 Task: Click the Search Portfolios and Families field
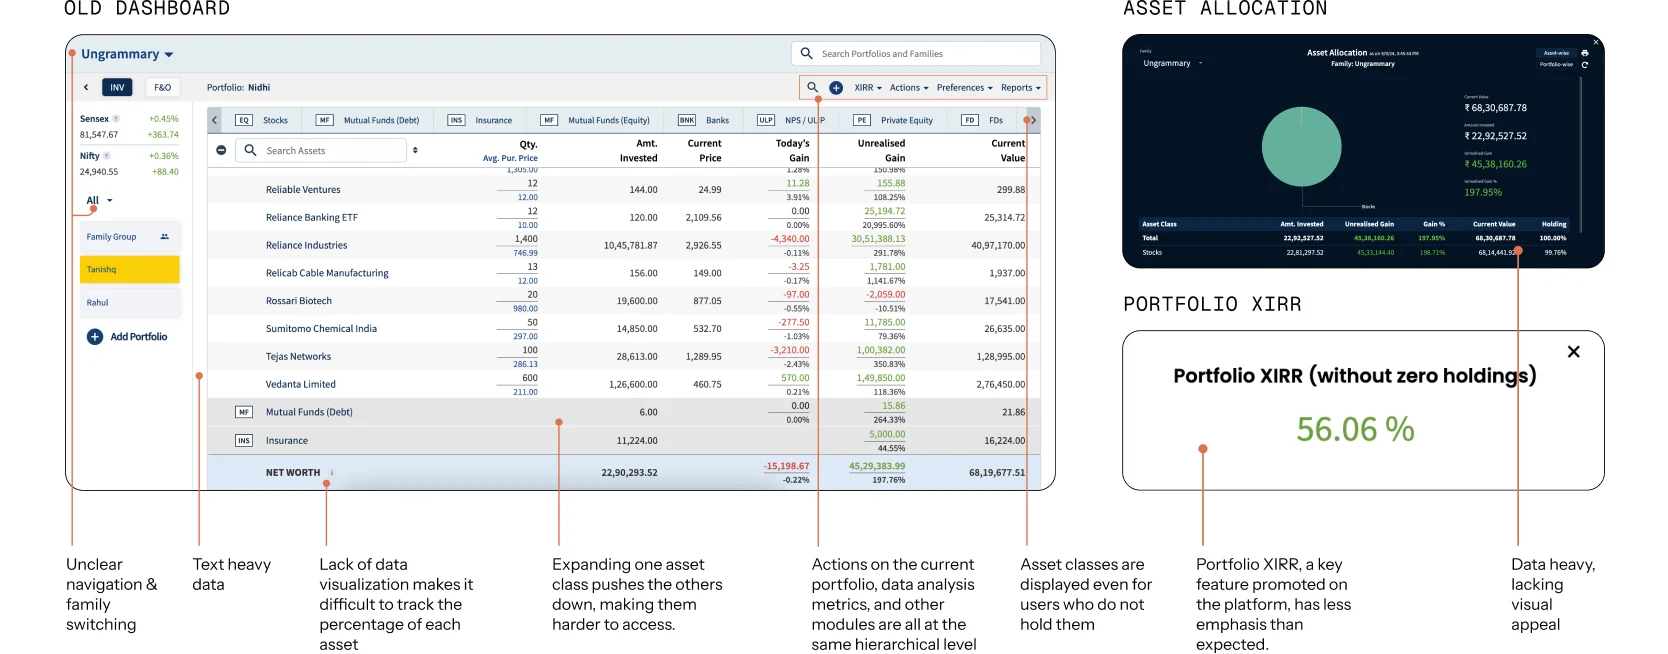click(x=916, y=54)
